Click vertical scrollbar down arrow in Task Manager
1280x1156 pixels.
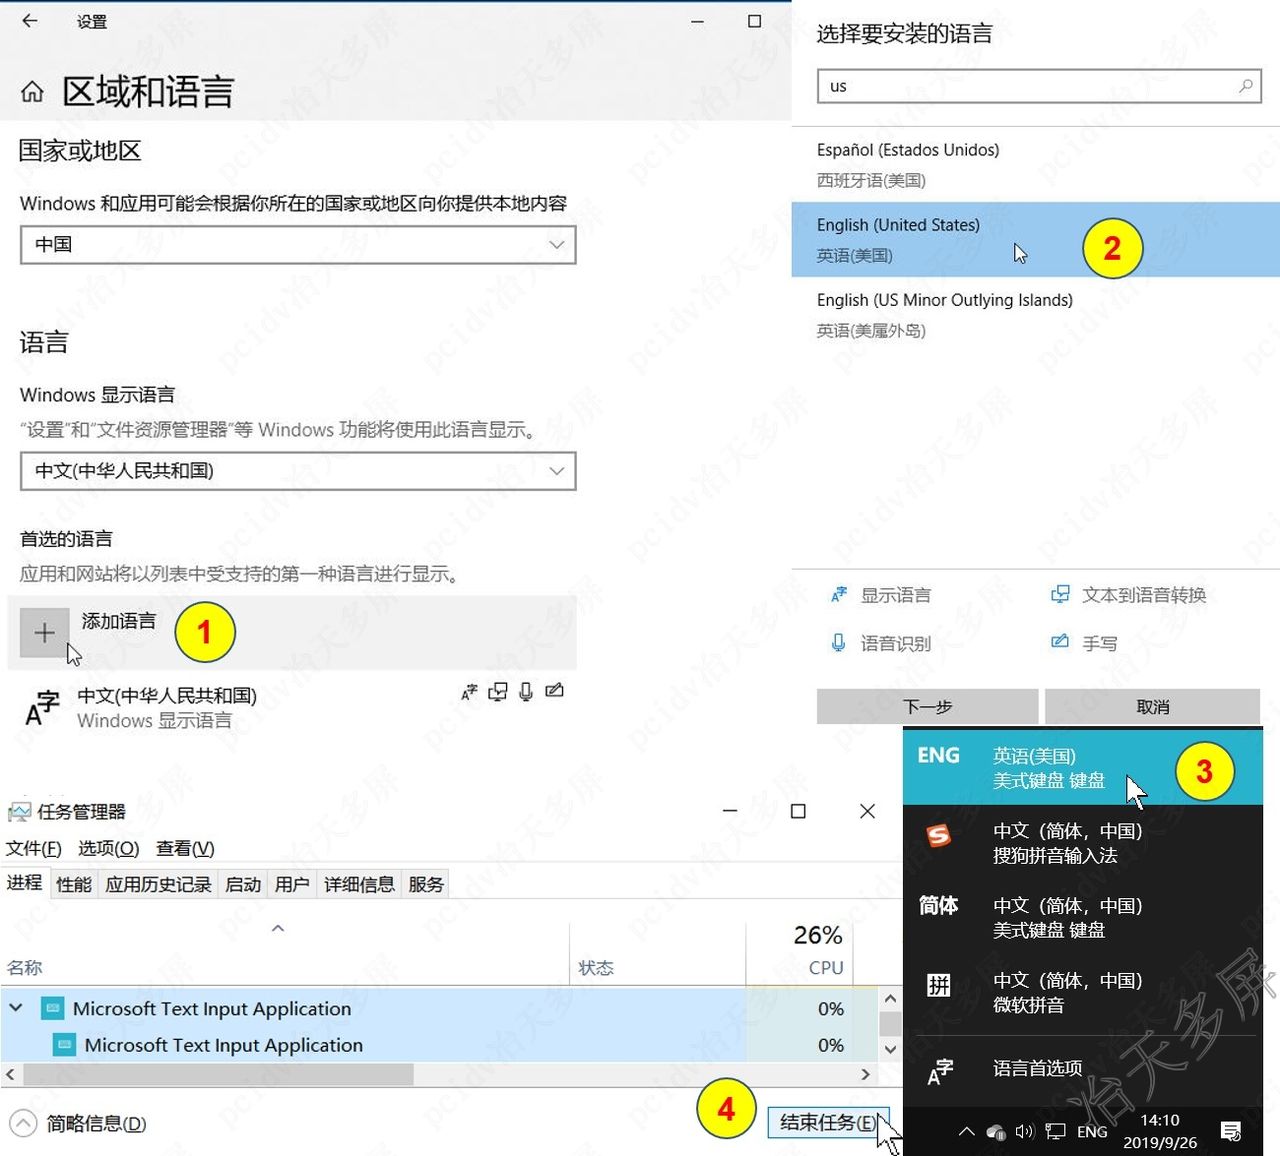pyautogui.click(x=890, y=1049)
